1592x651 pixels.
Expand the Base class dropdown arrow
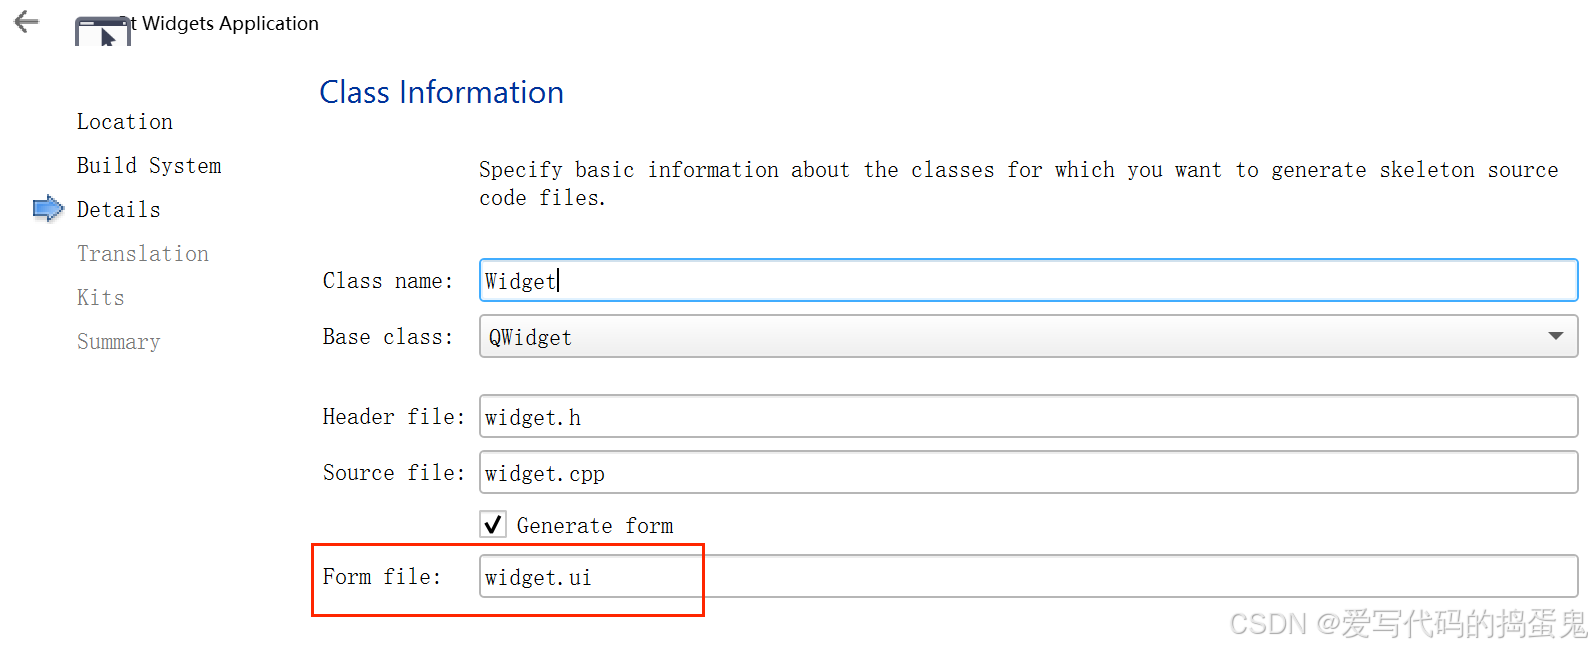click(1555, 336)
